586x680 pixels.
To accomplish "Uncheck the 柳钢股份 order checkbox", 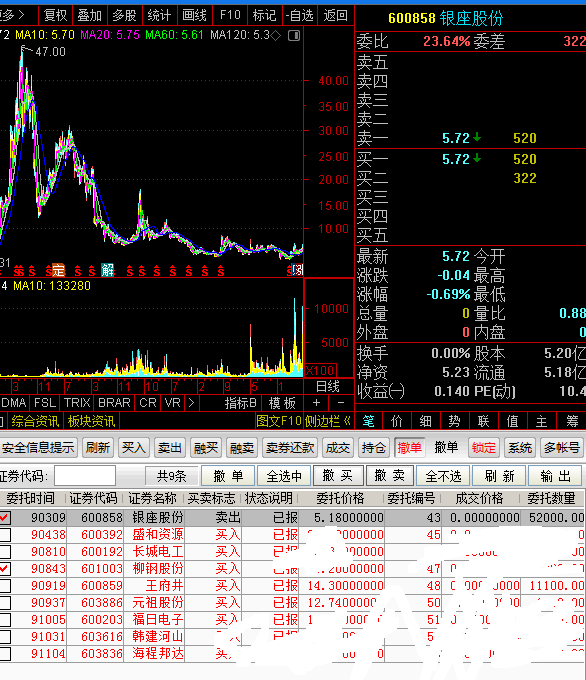I will [x=5, y=569].
